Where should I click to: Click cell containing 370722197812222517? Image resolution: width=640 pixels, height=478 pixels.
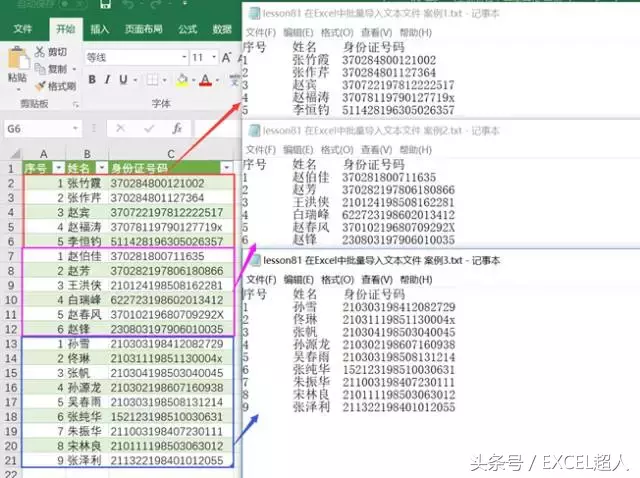pos(171,212)
